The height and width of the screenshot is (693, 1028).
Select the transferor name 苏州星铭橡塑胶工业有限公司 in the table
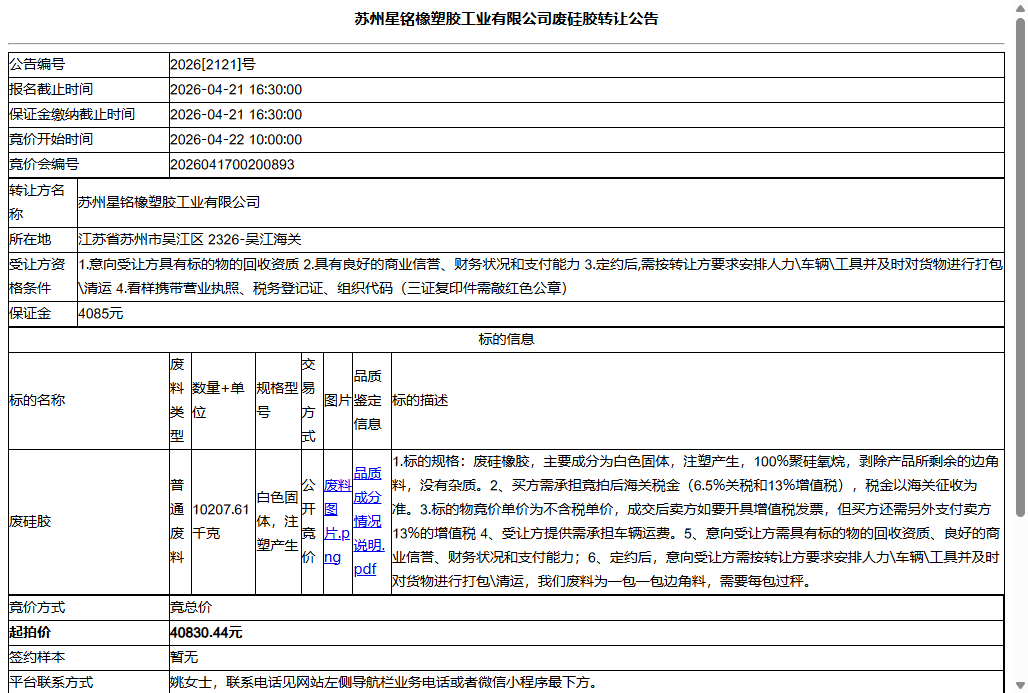coord(169,202)
